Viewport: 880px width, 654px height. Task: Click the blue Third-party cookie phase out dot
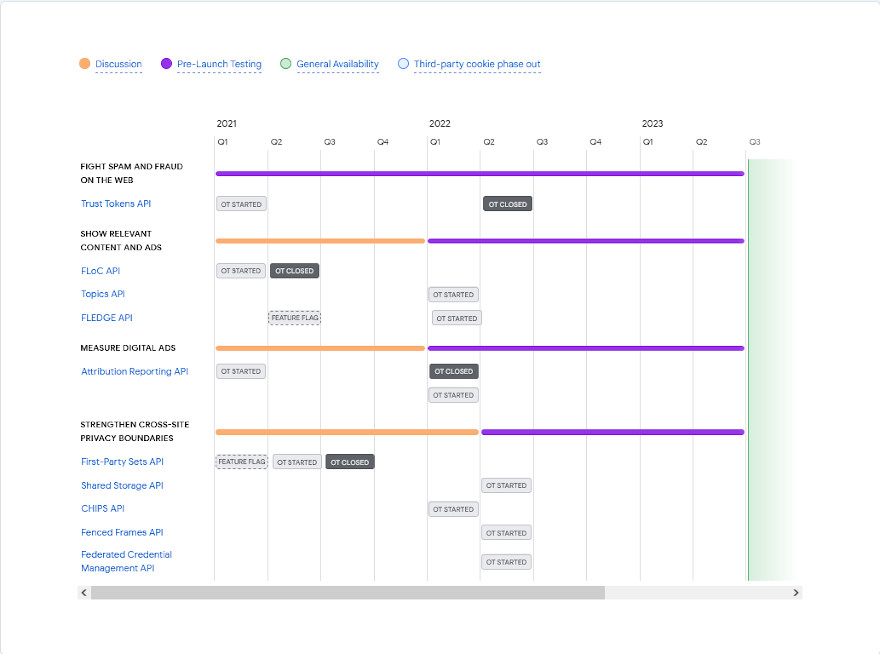tap(403, 64)
